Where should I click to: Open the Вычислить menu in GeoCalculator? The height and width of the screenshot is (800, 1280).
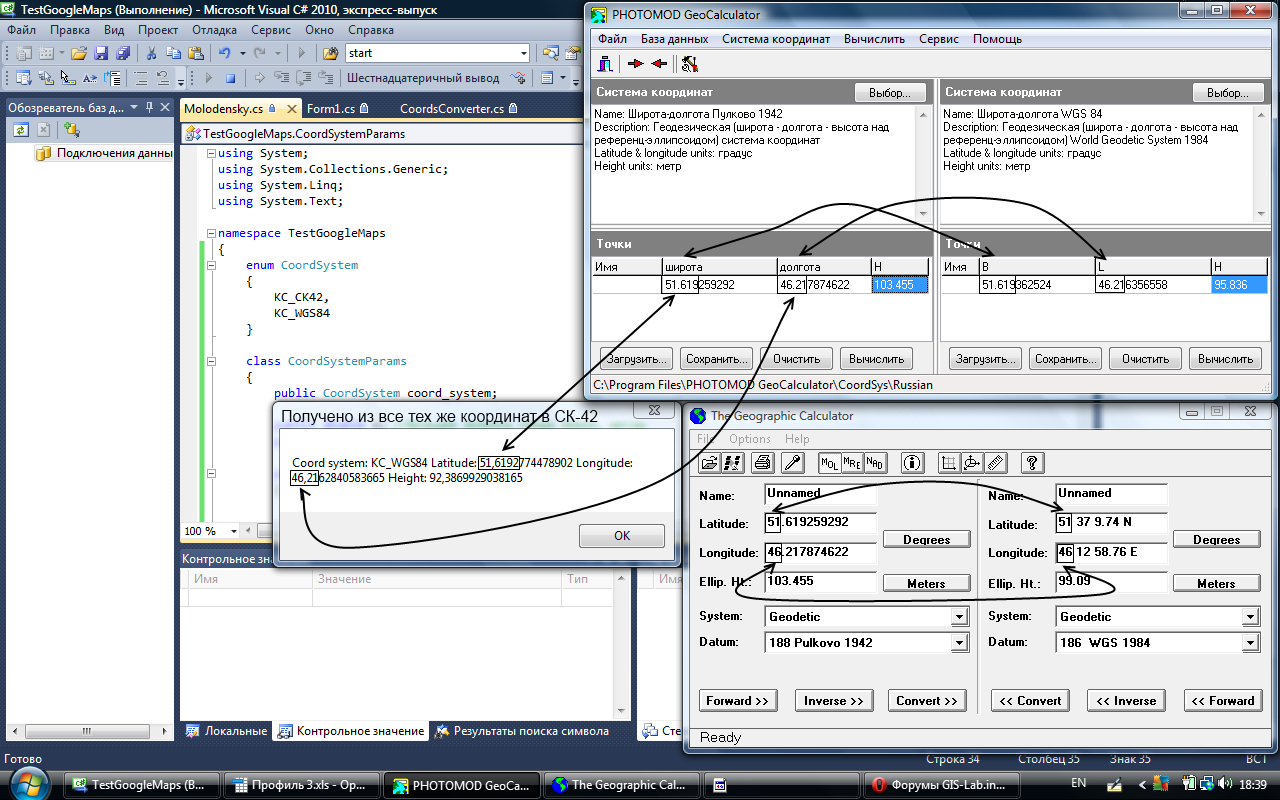point(874,39)
